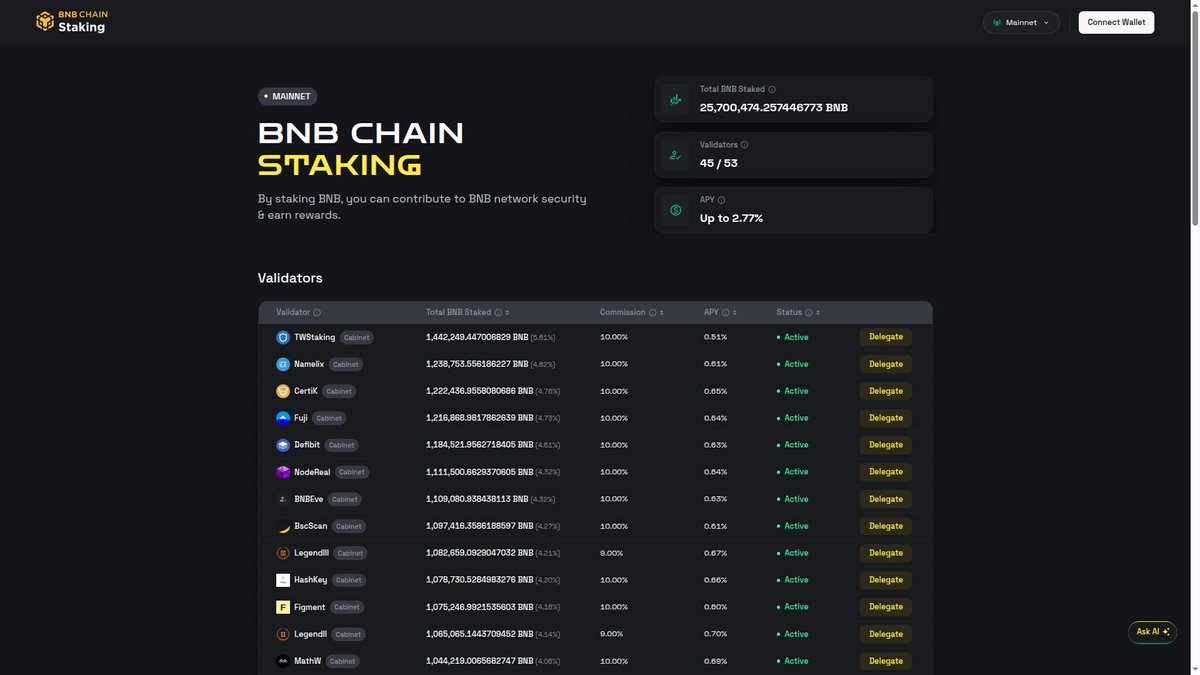
Task: Click the CertiK validator name
Action: pos(306,391)
